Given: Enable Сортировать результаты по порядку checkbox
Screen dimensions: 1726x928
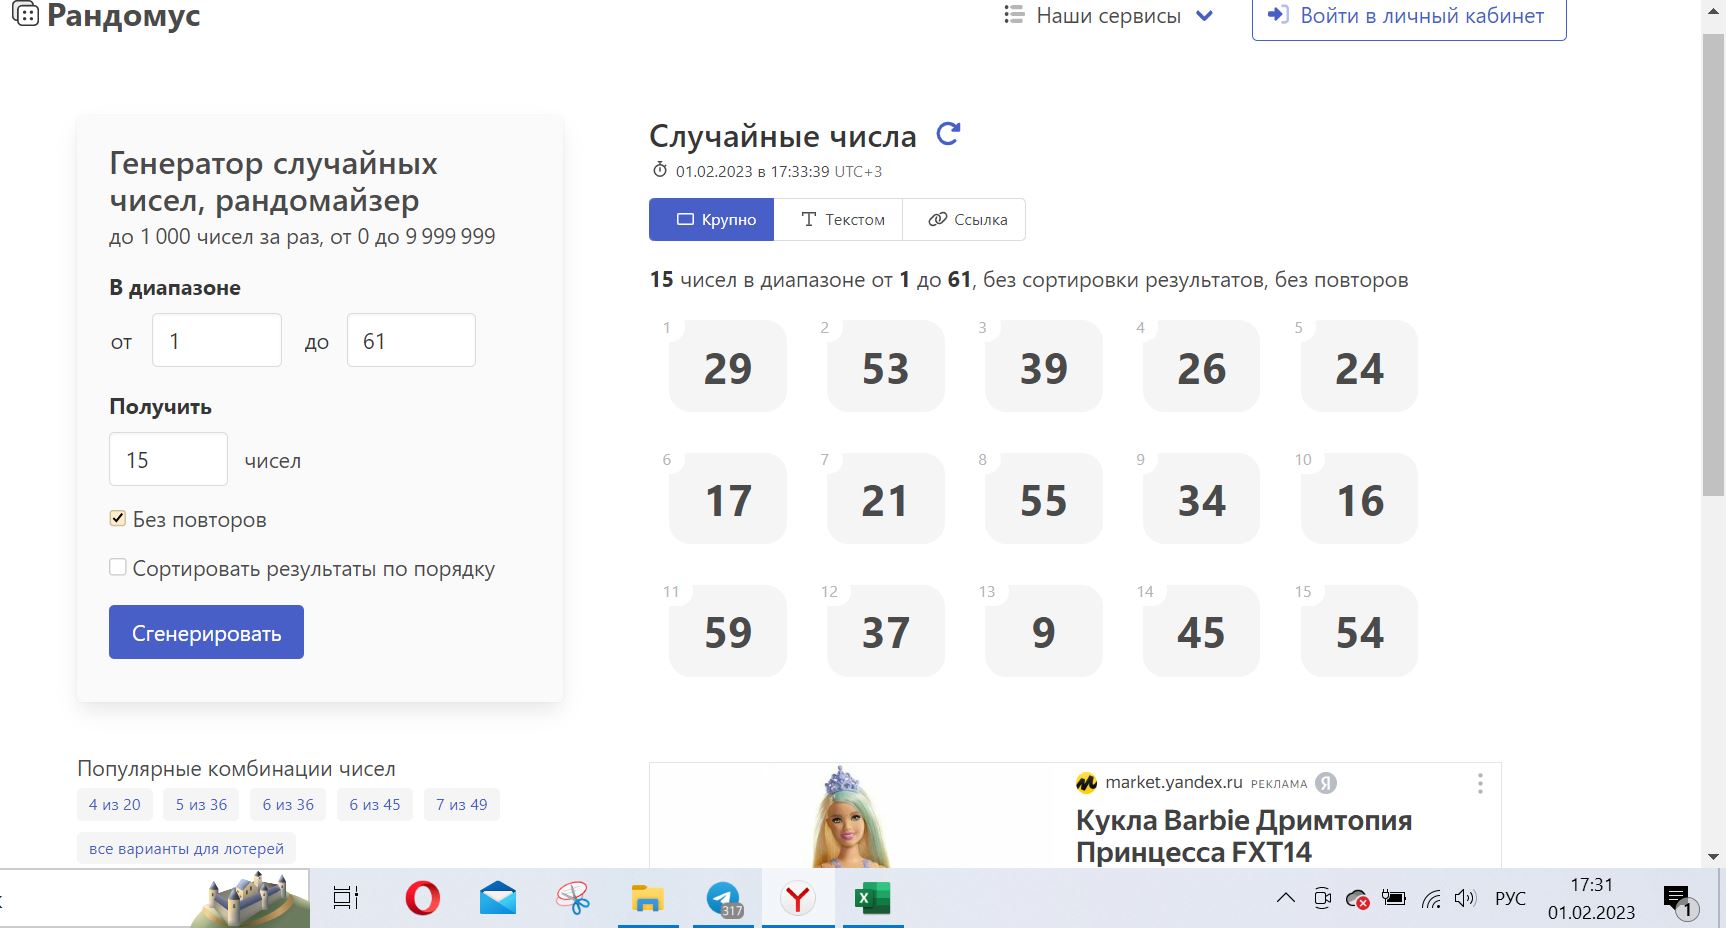Looking at the screenshot, I should point(118,567).
